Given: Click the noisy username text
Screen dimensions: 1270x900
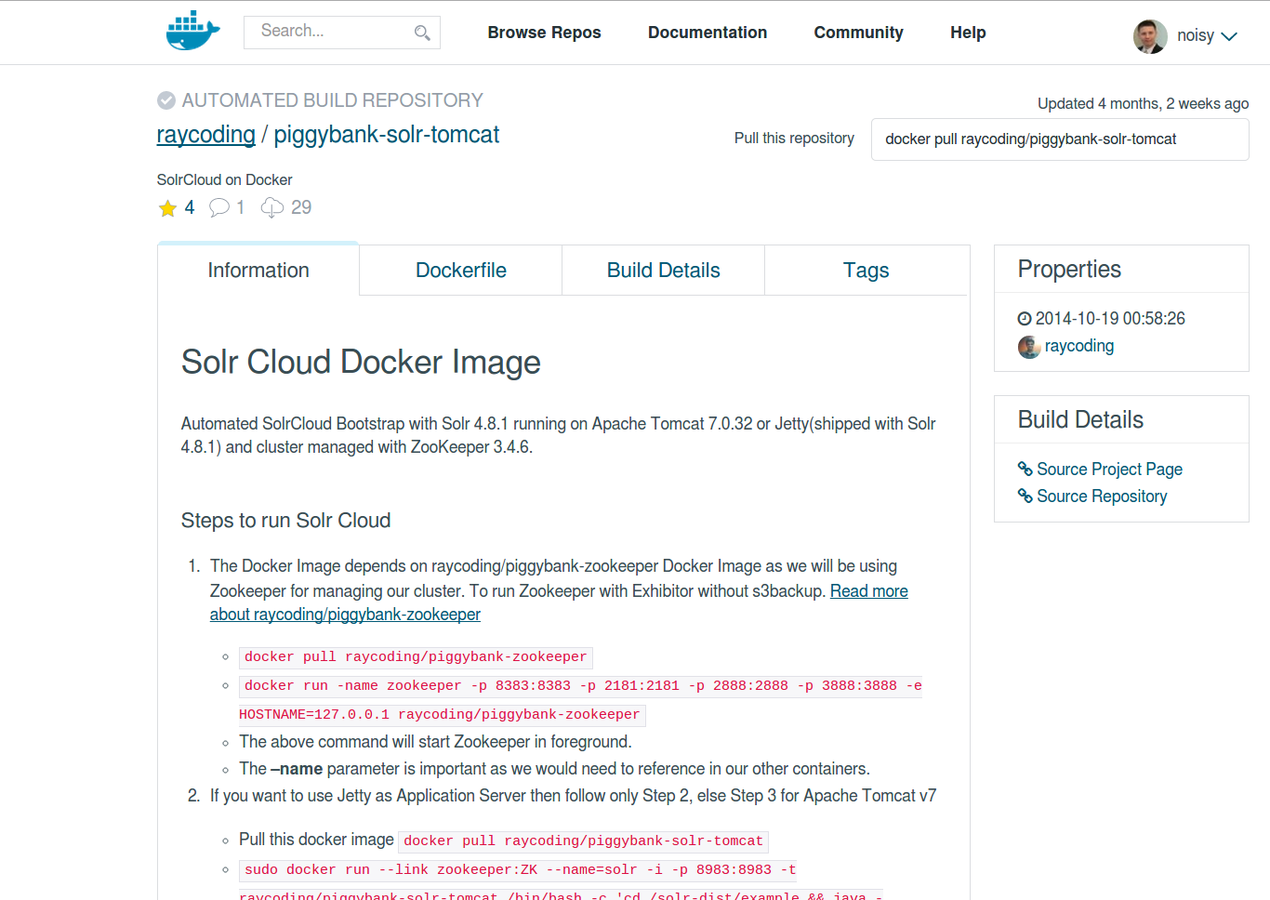Looking at the screenshot, I should pyautogui.click(x=1195, y=36).
